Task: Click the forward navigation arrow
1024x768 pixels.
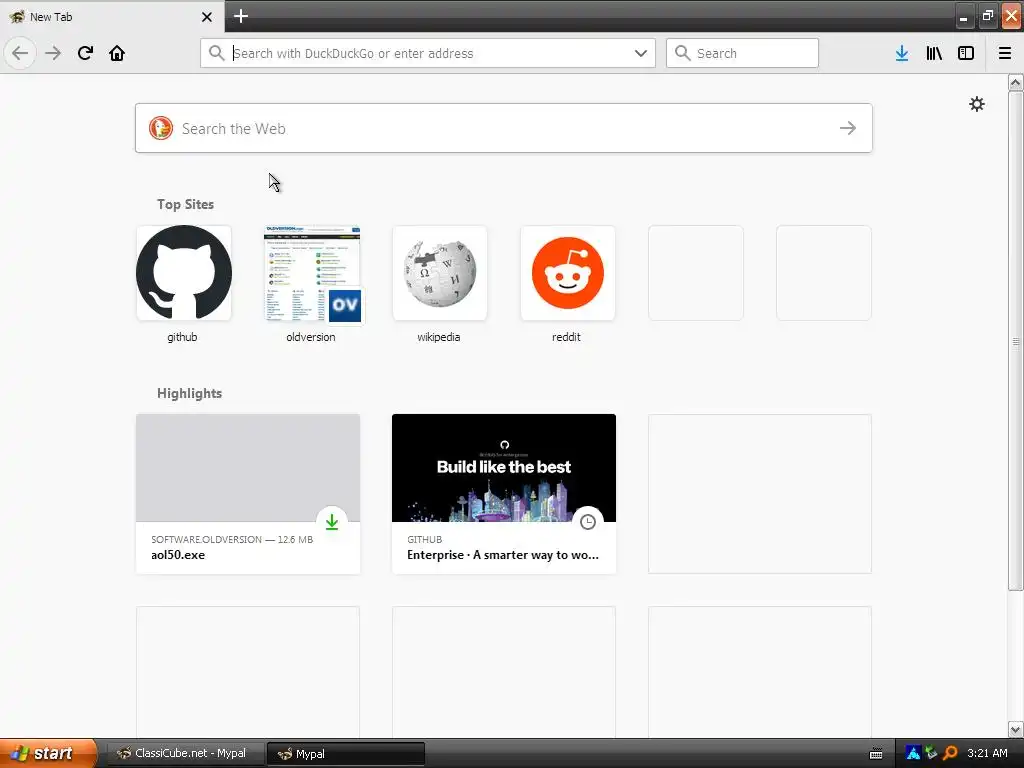Action: tap(53, 53)
